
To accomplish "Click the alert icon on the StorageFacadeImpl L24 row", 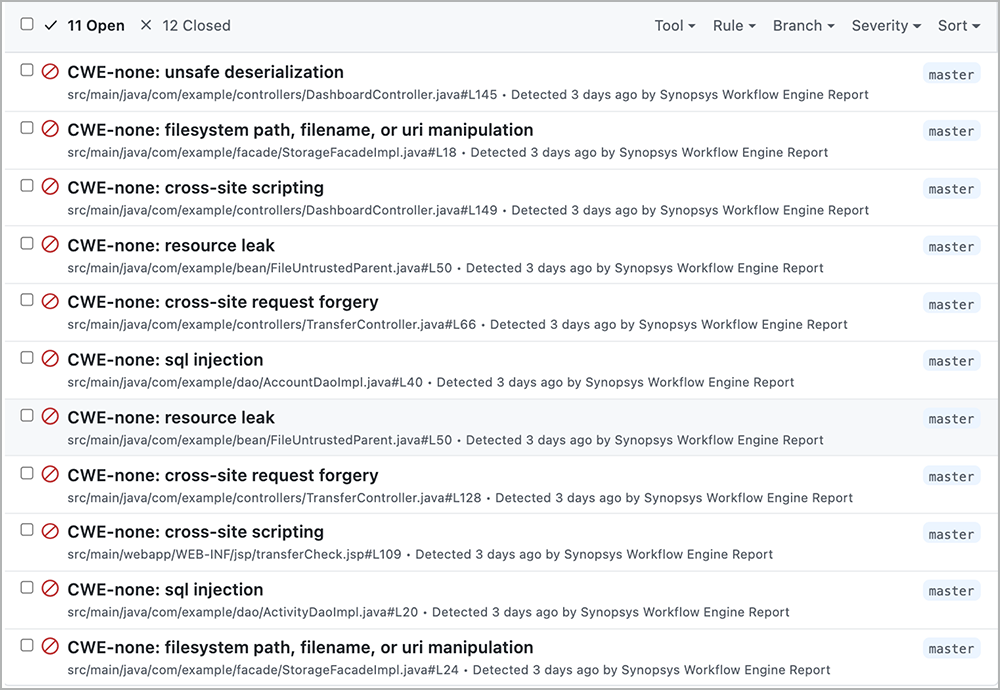I will [x=50, y=647].
